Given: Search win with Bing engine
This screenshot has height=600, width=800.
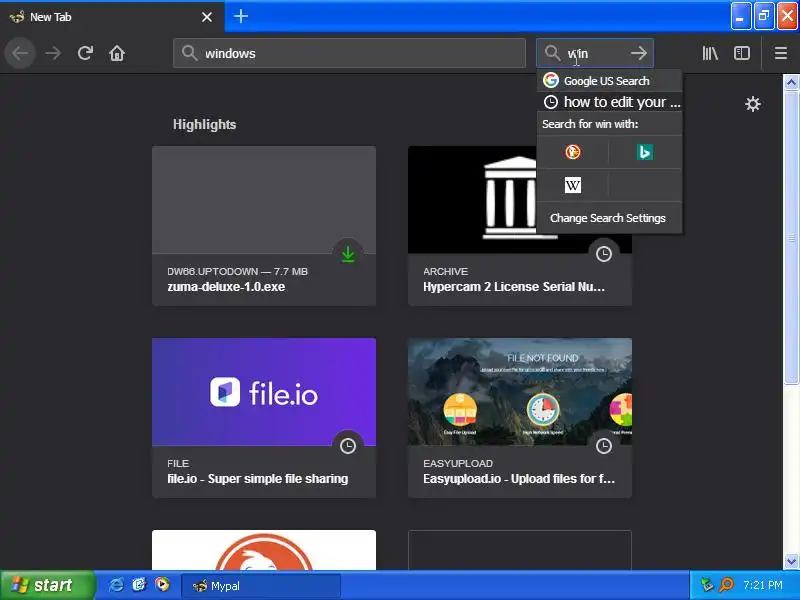Looking at the screenshot, I should tap(645, 152).
